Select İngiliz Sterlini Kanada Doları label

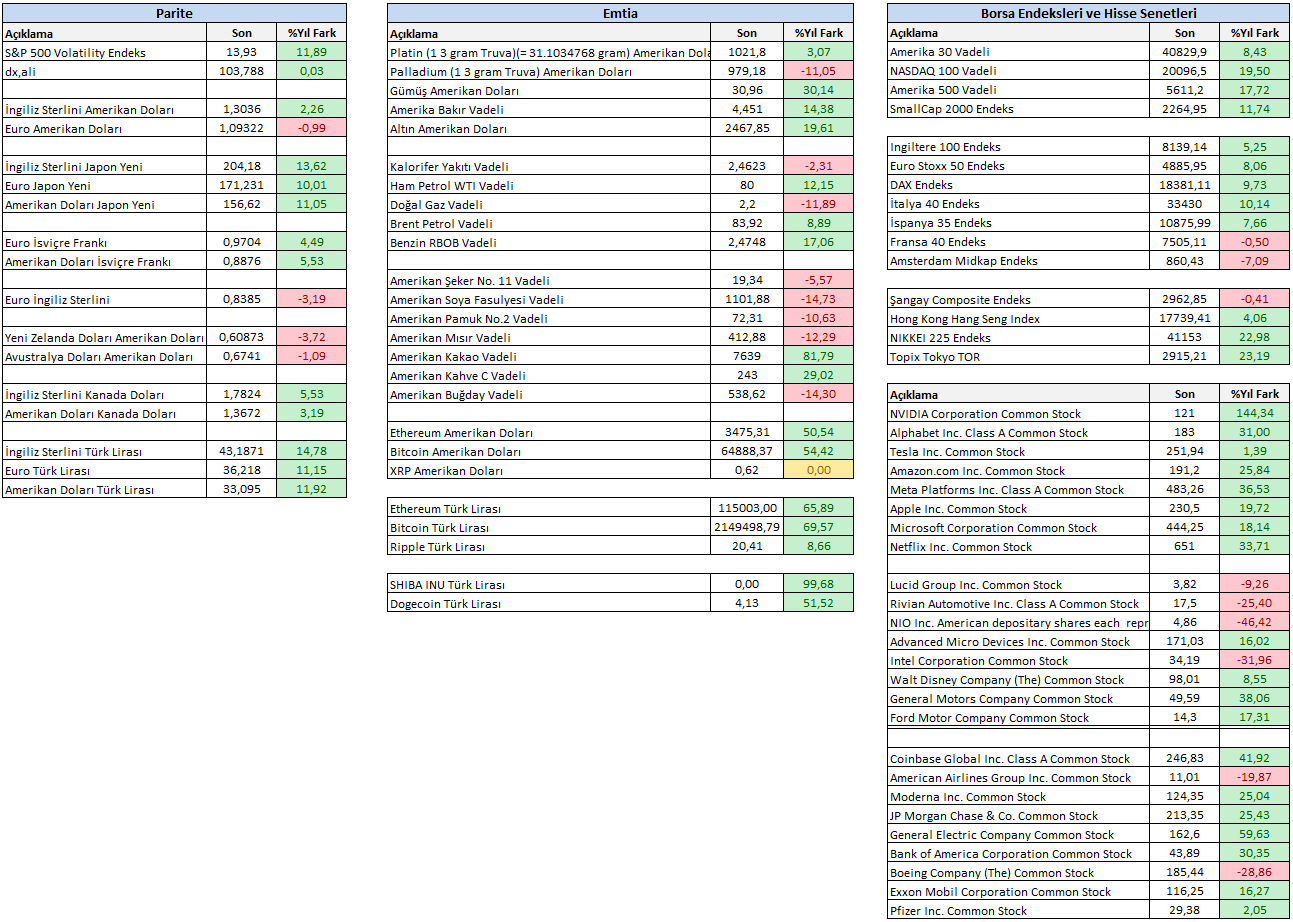pos(104,394)
